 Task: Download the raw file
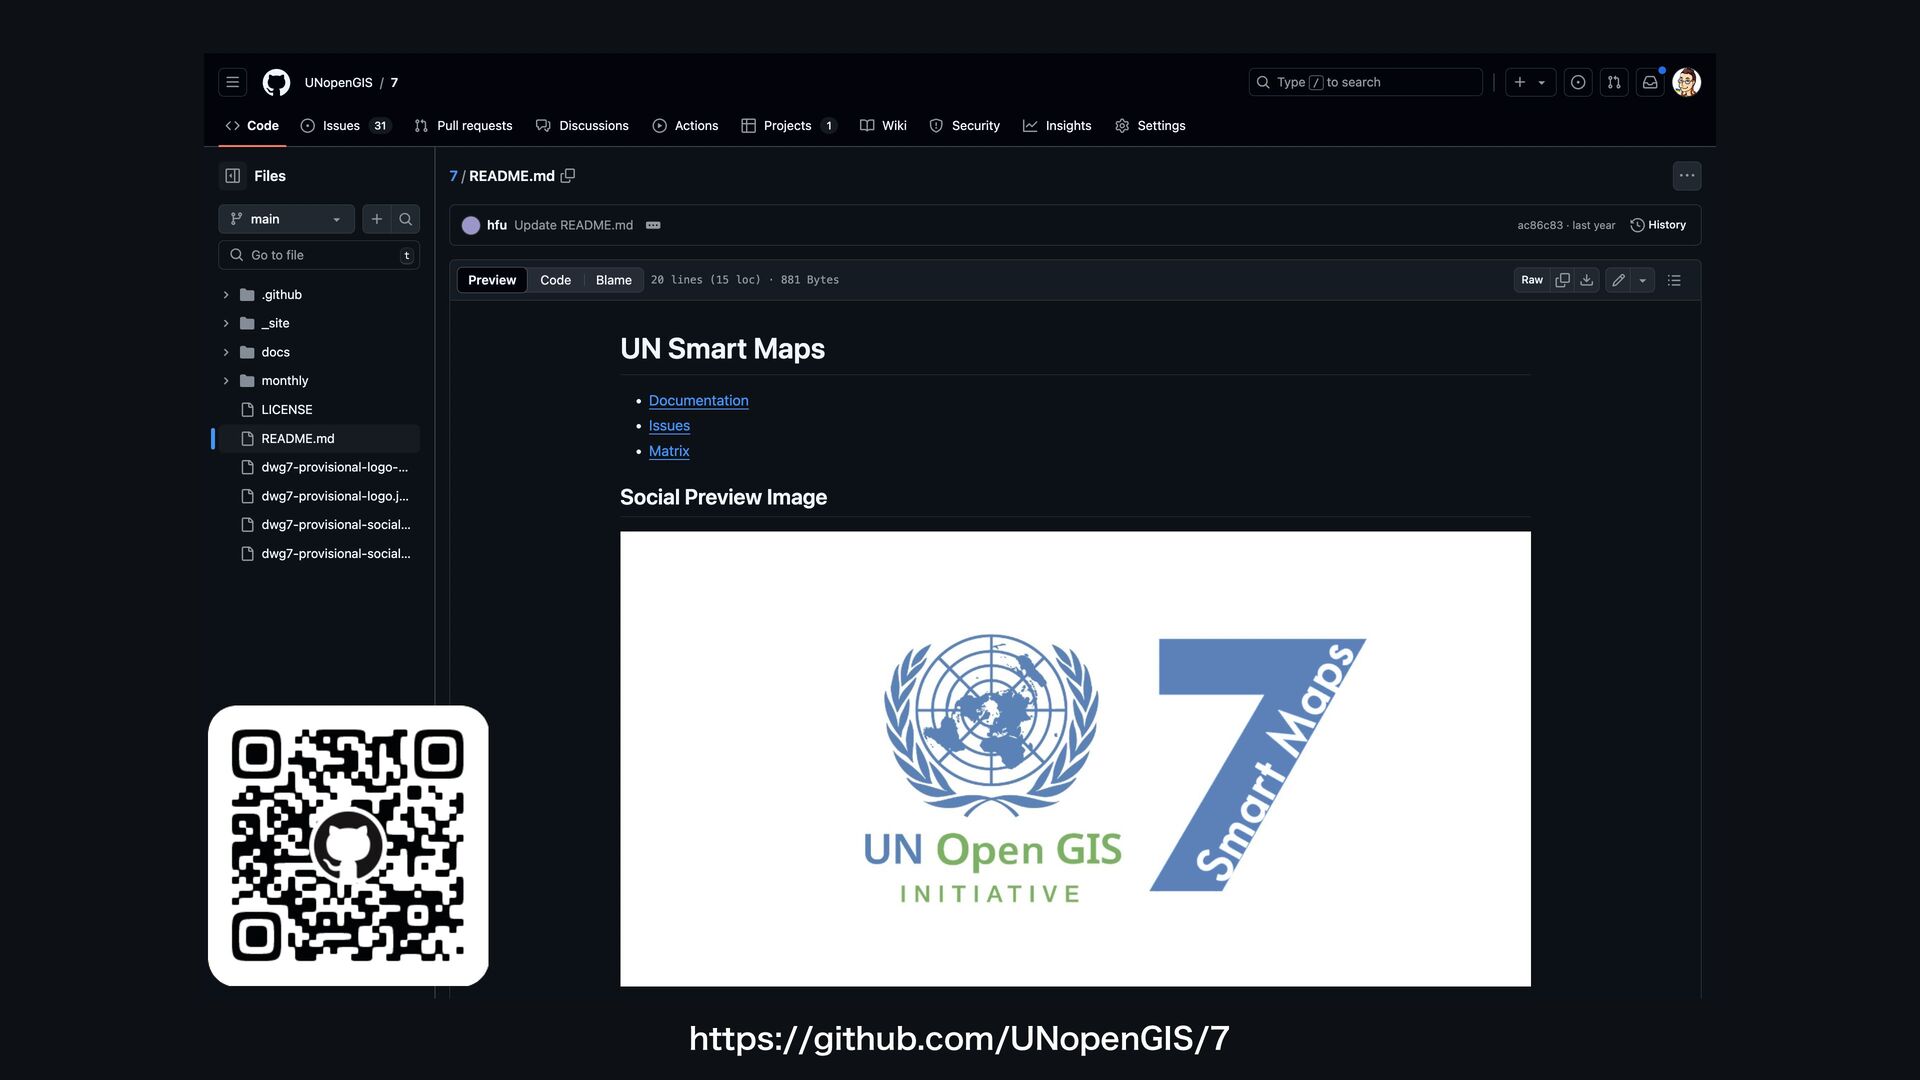pyautogui.click(x=1587, y=280)
